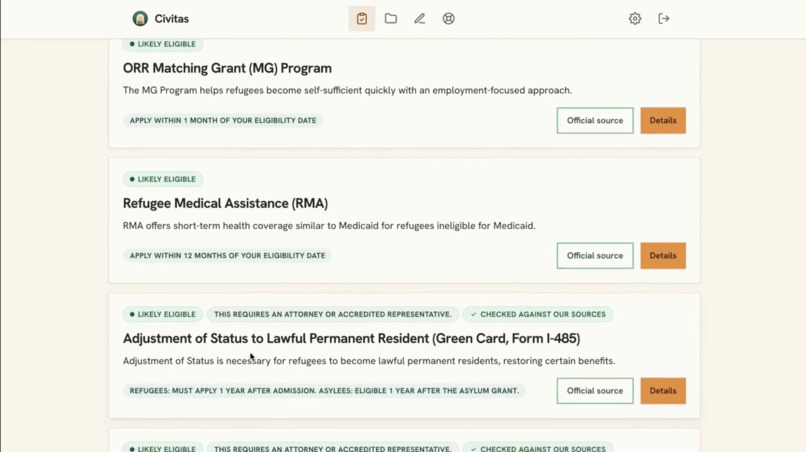The height and width of the screenshot is (452, 806).
Task: Select Adjustment of Status to Lawful Permanent Resident title
Action: (352, 338)
